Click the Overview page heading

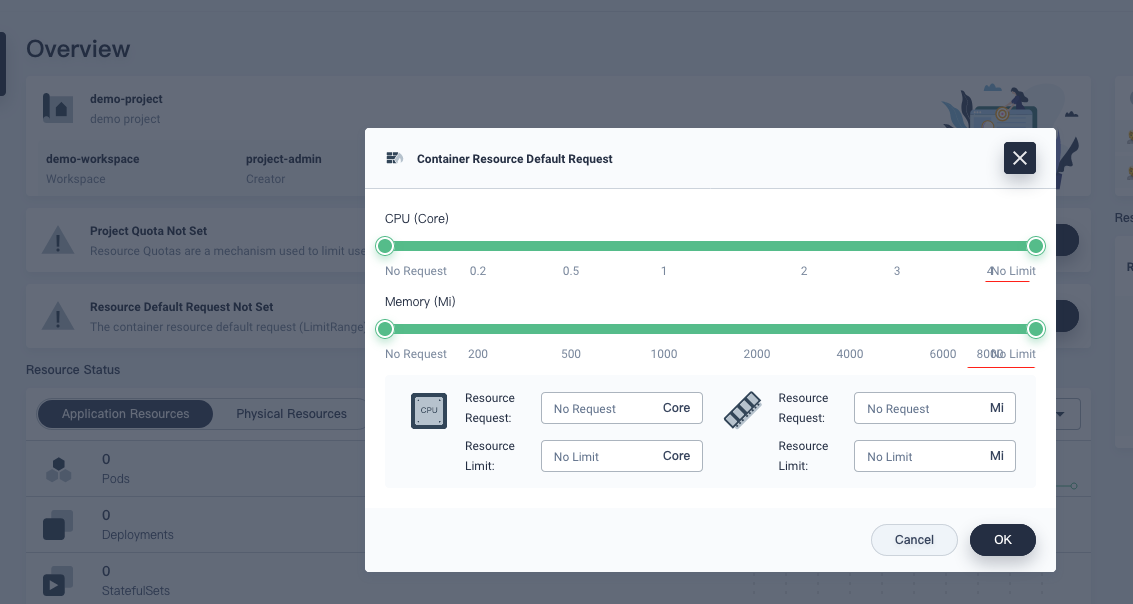[x=78, y=48]
